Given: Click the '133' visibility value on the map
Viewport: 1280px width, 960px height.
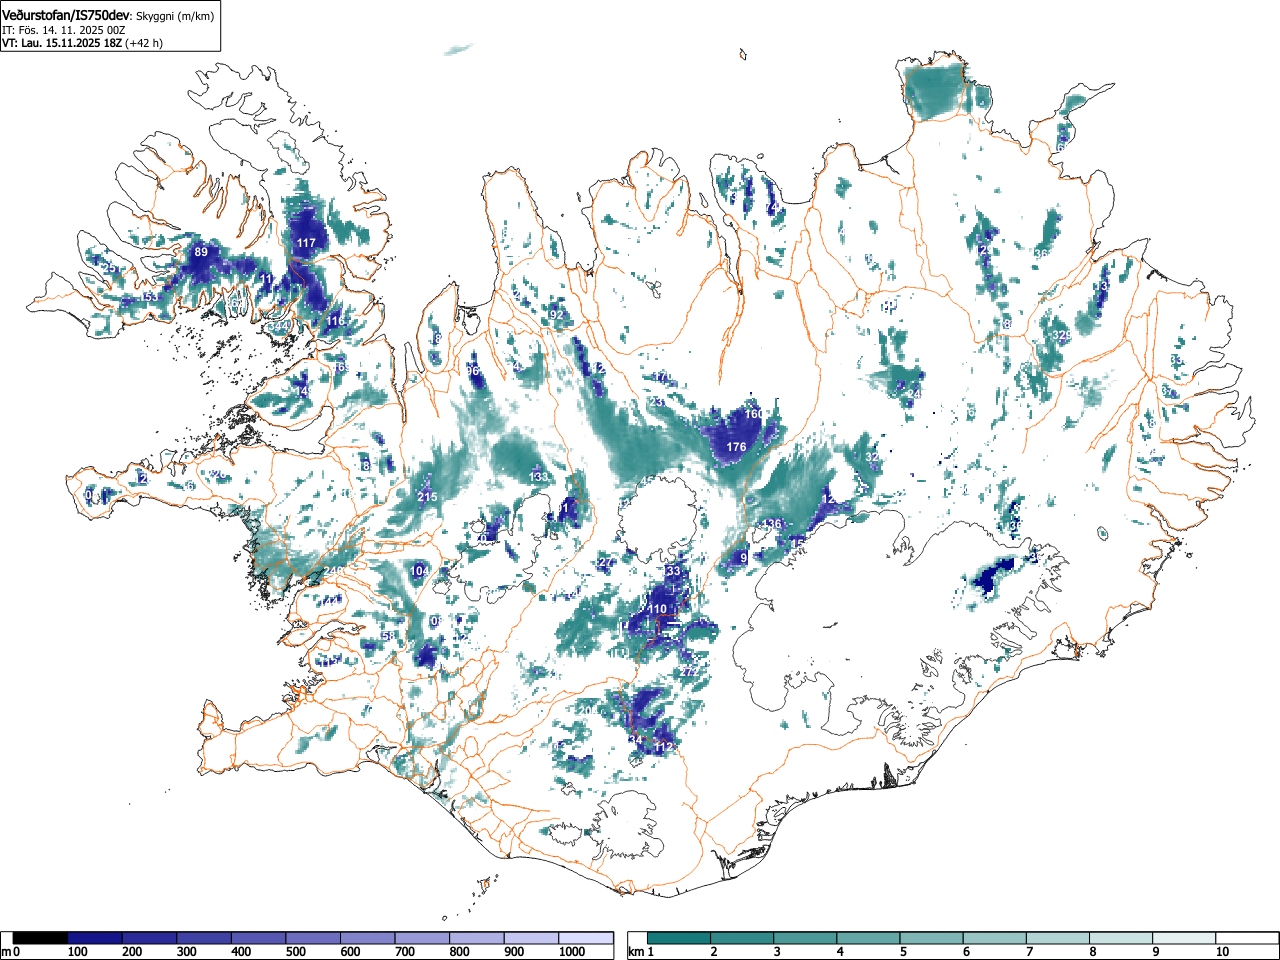Looking at the screenshot, I should 539,477.
